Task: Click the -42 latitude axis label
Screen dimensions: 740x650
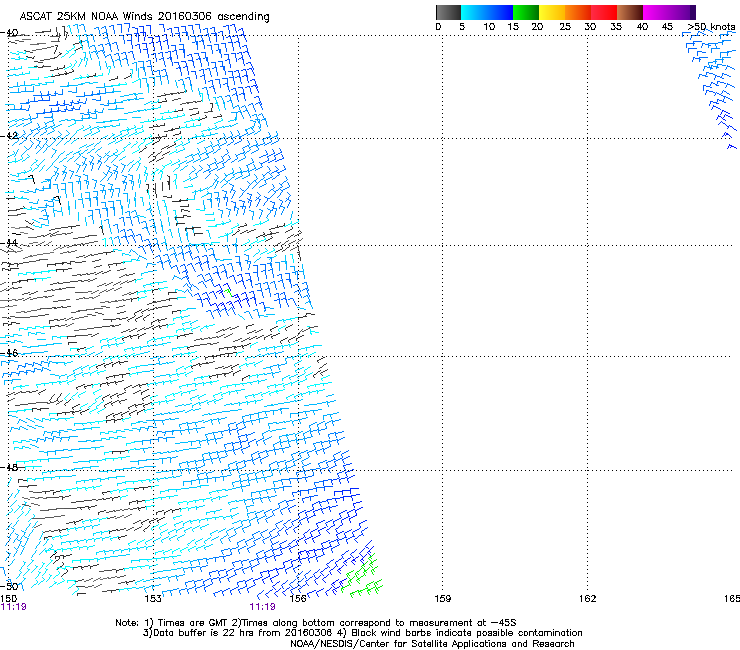Action: click(x=9, y=136)
